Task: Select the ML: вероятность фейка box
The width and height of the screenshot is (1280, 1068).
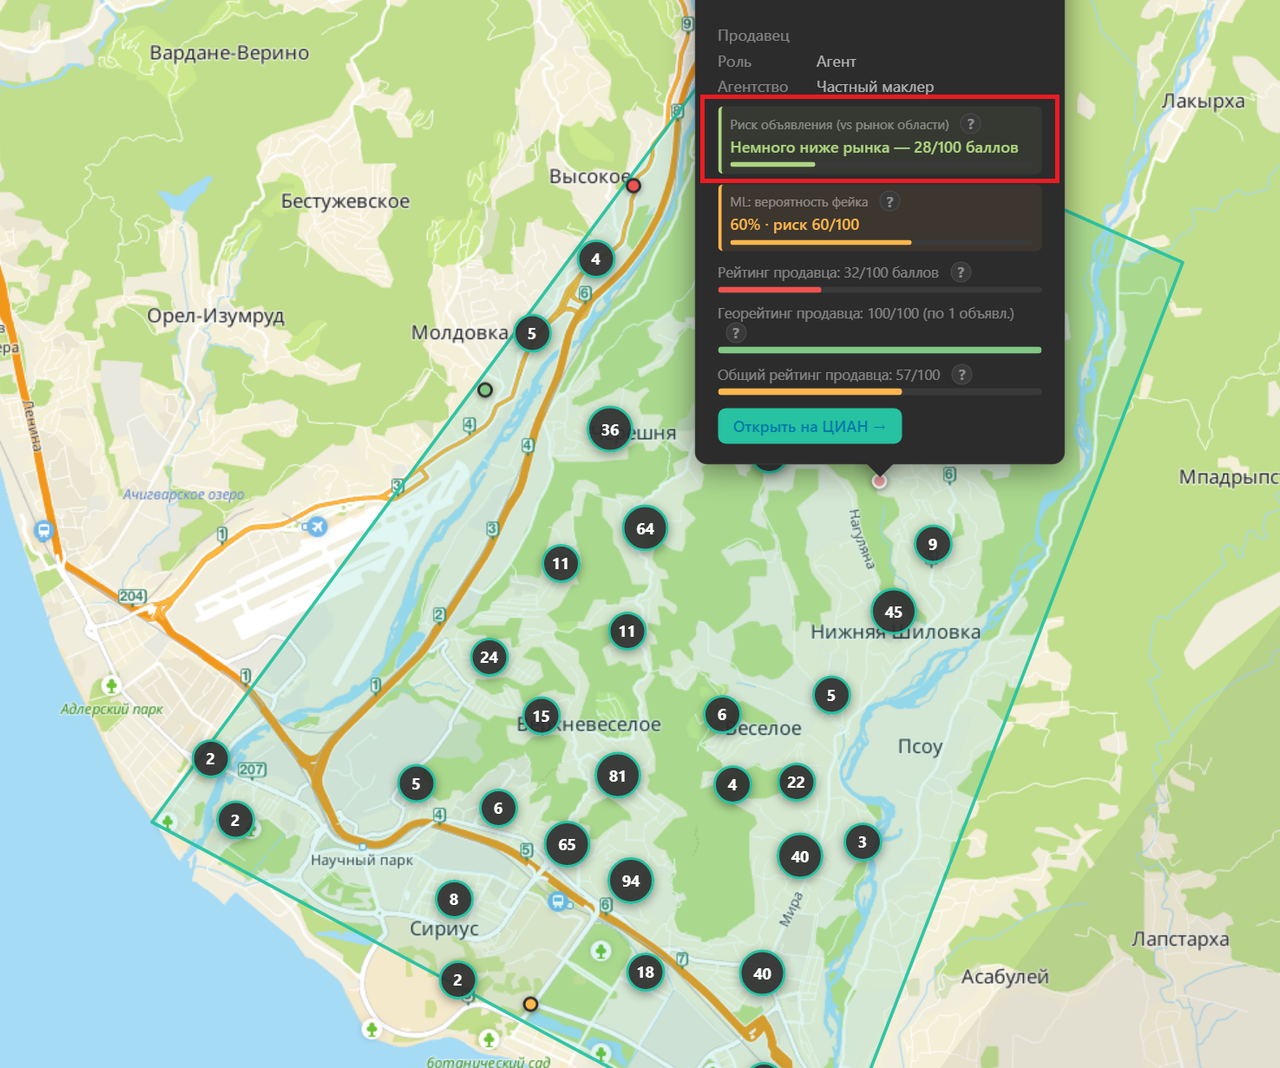Action: click(880, 217)
